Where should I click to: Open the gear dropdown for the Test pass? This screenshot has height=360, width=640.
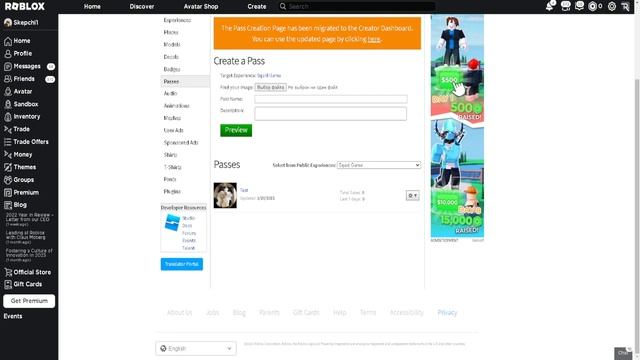coord(412,196)
